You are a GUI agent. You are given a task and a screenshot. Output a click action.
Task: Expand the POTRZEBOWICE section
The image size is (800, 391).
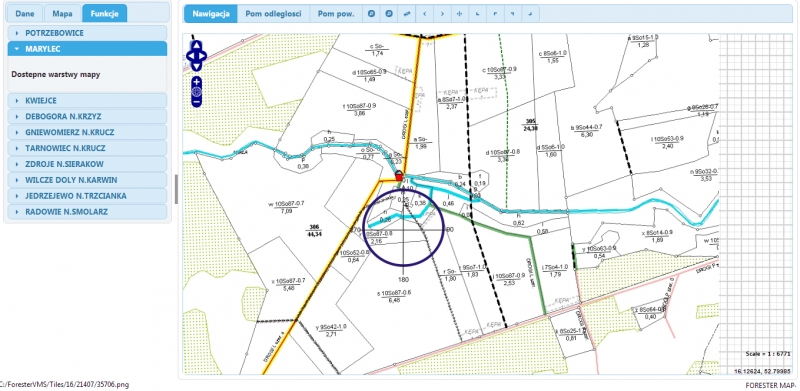click(x=87, y=33)
